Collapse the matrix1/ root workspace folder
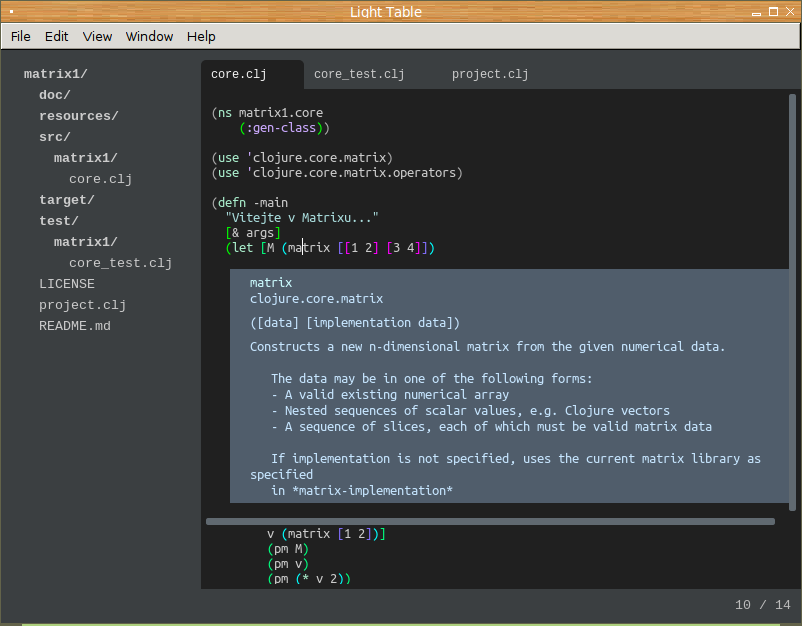 [56, 74]
